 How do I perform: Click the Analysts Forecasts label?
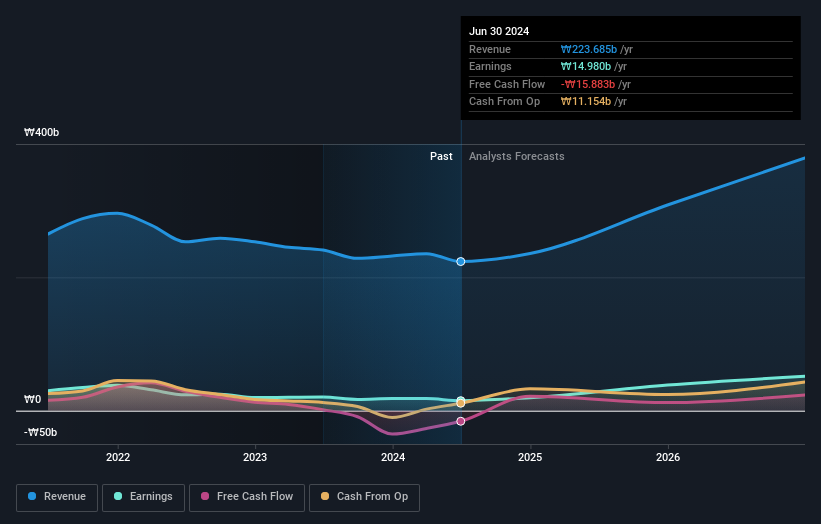pos(517,156)
